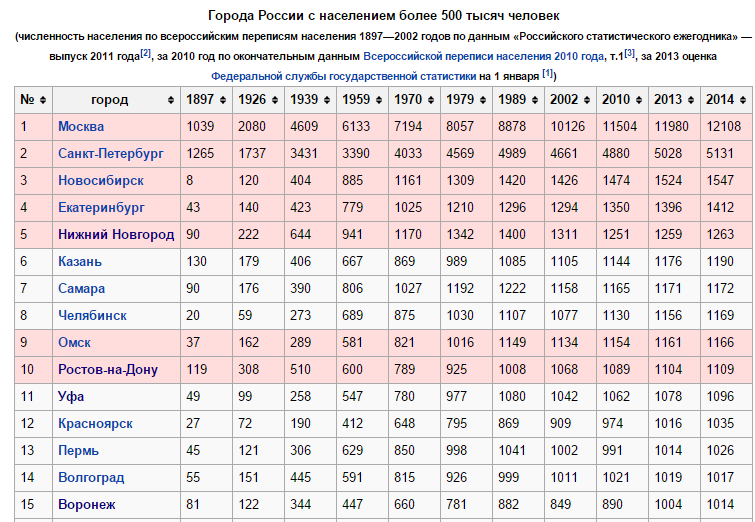The image size is (755, 522).
Task: Open the Санкт-Петербург article link
Action: 111,154
